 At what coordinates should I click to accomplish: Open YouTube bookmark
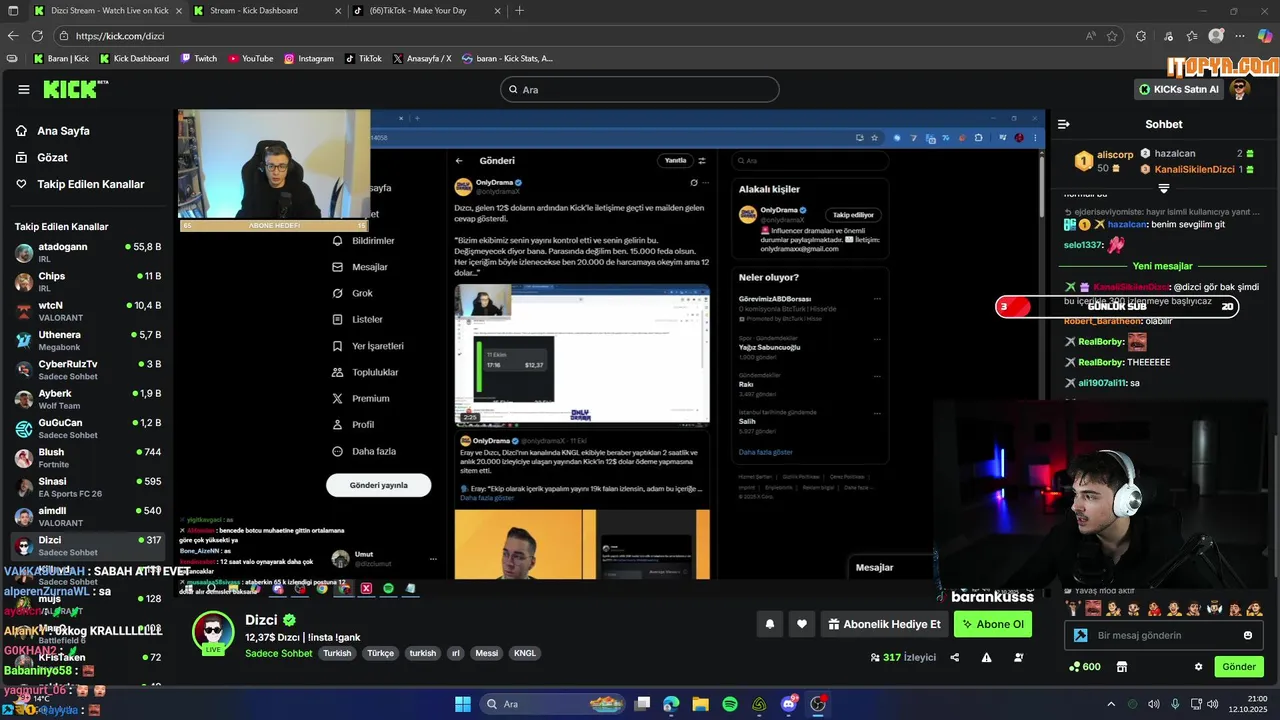250,58
